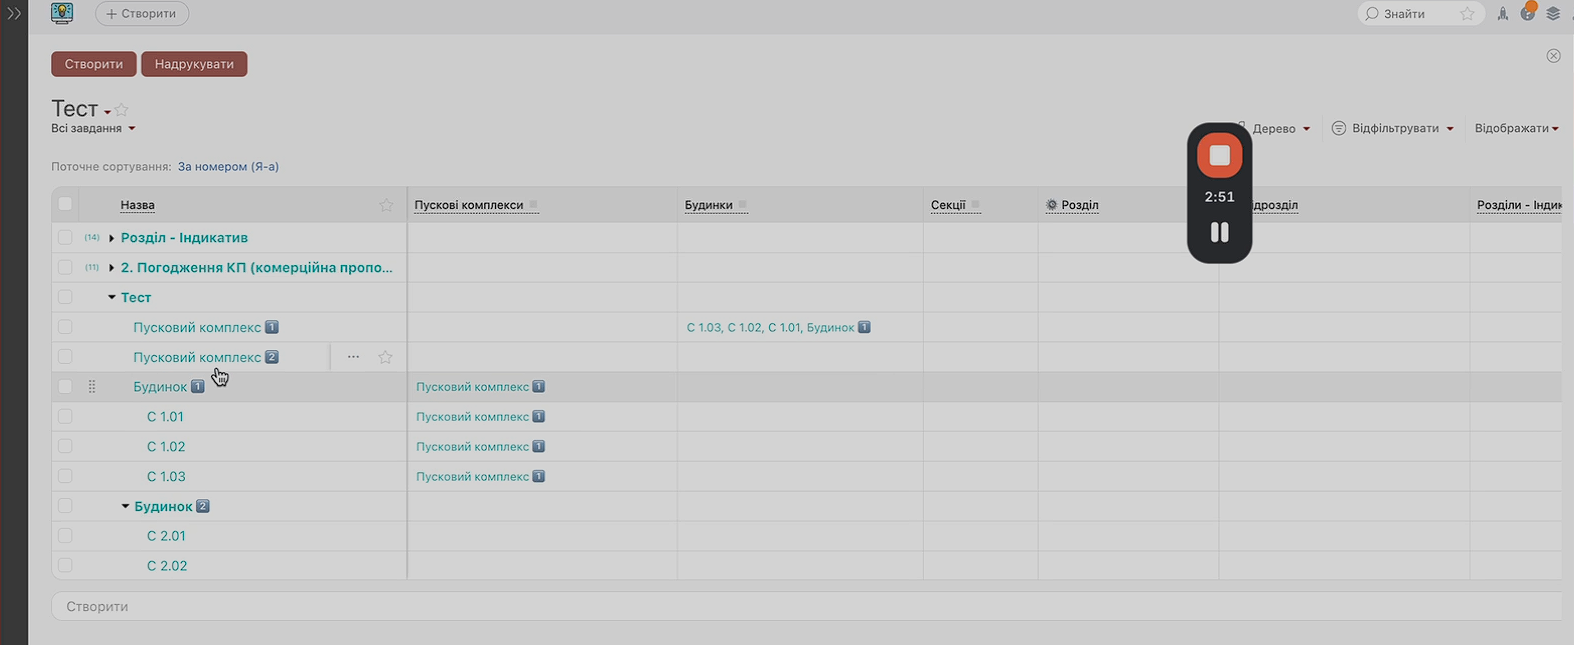Stop the screen recording
The height and width of the screenshot is (645, 1574).
1219,156
